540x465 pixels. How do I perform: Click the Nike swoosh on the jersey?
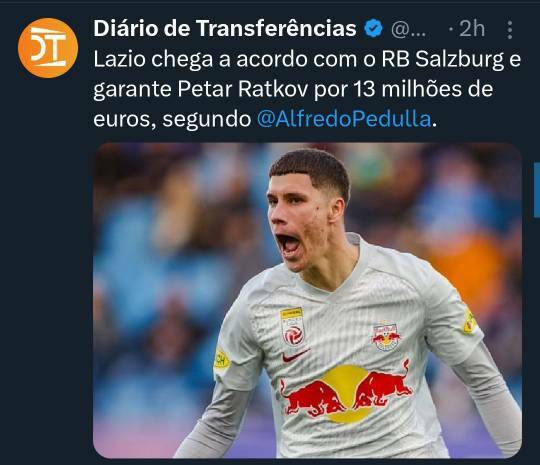295,355
